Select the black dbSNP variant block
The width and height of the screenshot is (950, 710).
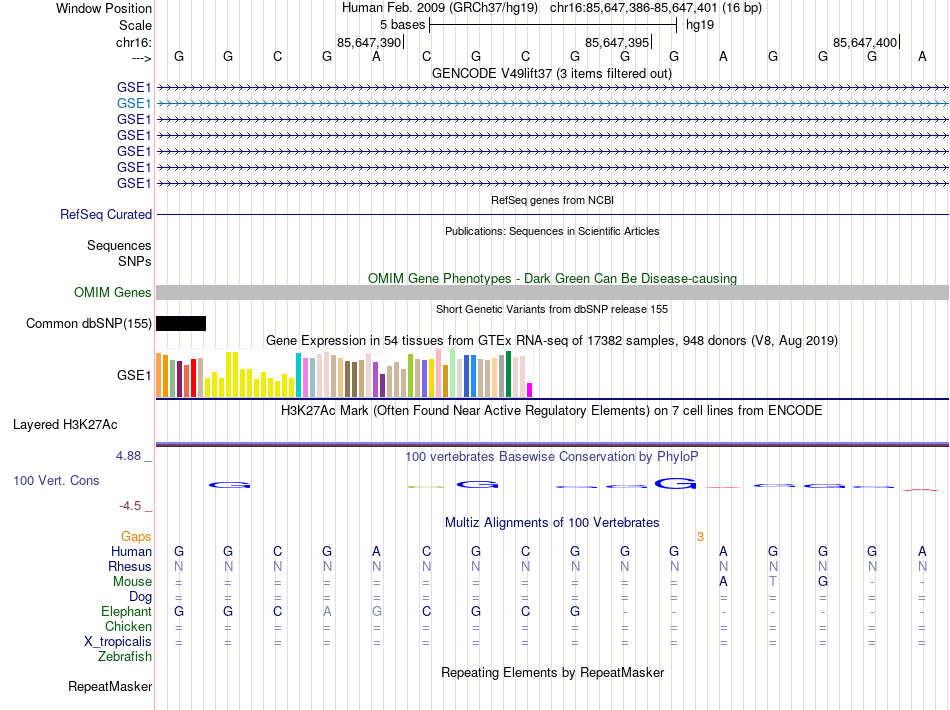click(x=181, y=323)
